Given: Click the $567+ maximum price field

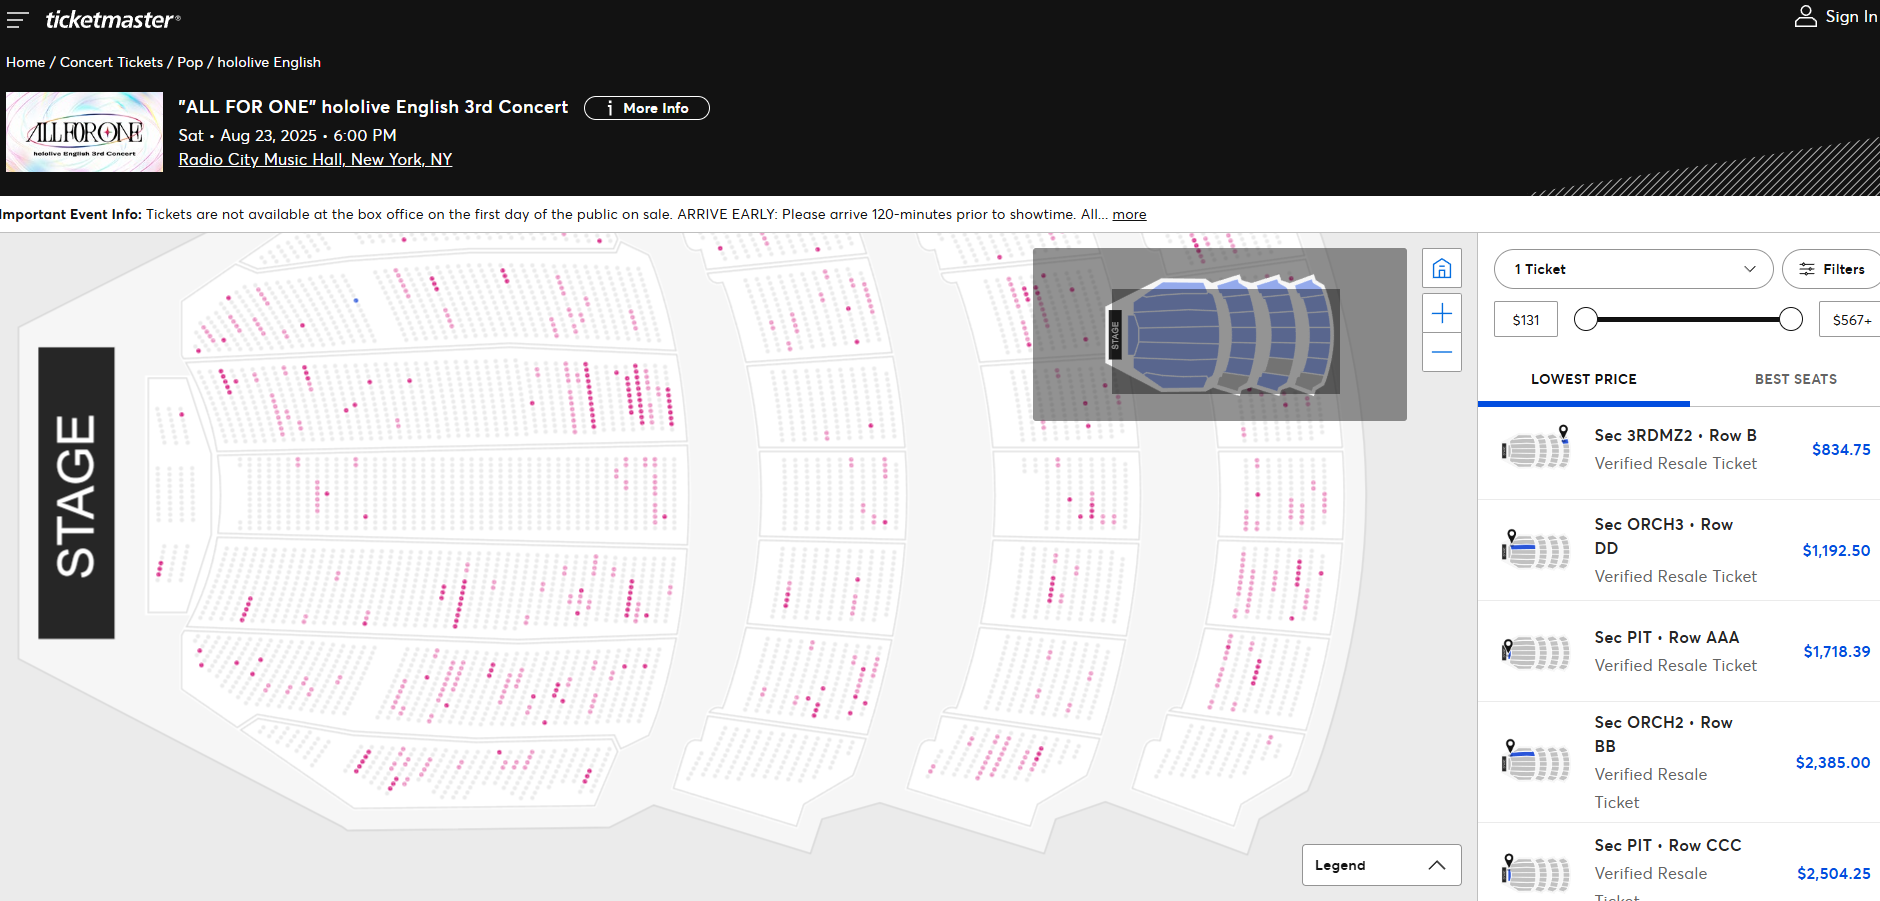Looking at the screenshot, I should click(1850, 320).
